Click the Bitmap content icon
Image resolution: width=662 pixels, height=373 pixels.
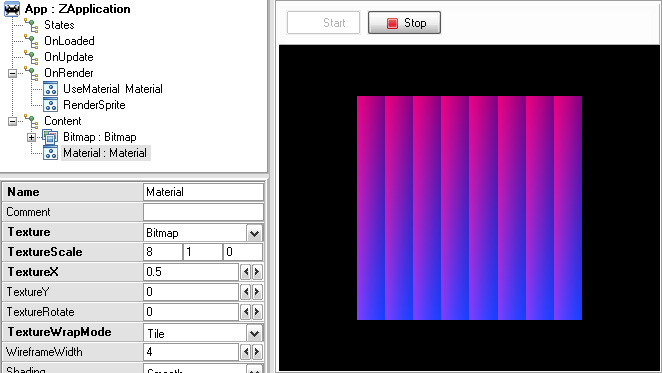50,137
